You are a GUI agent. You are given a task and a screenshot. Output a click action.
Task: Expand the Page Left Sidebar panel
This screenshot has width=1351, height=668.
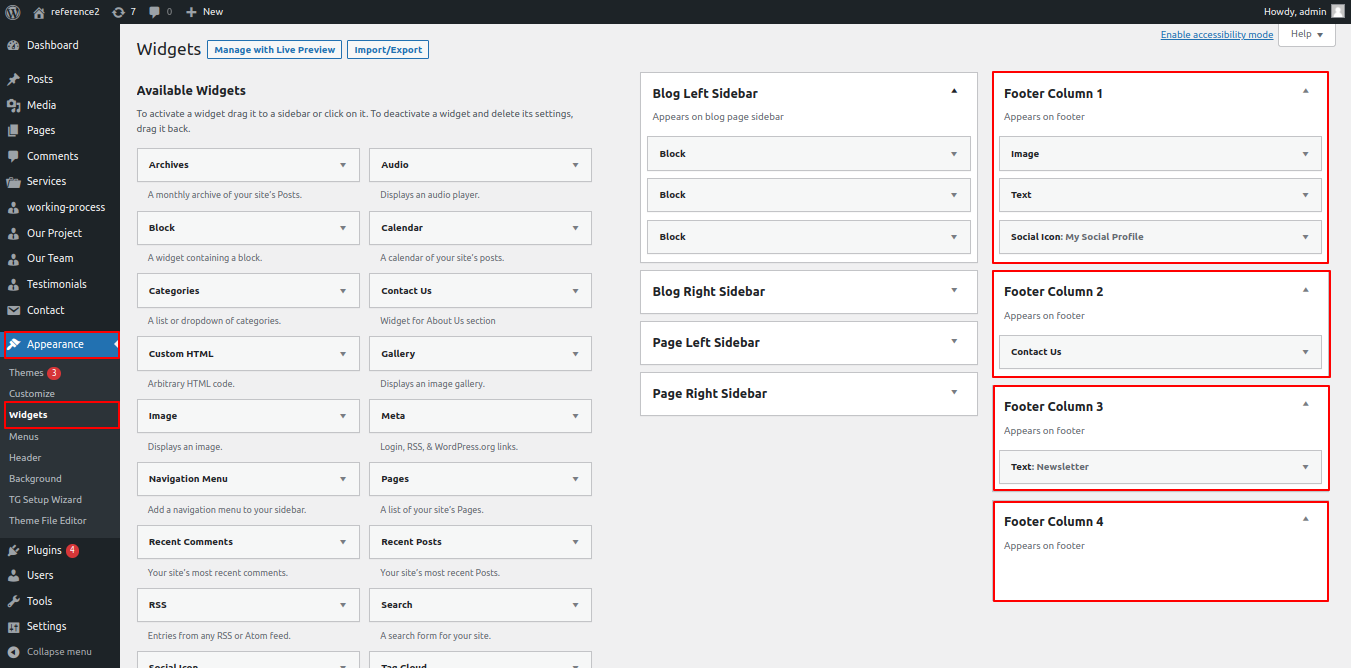click(x=954, y=341)
